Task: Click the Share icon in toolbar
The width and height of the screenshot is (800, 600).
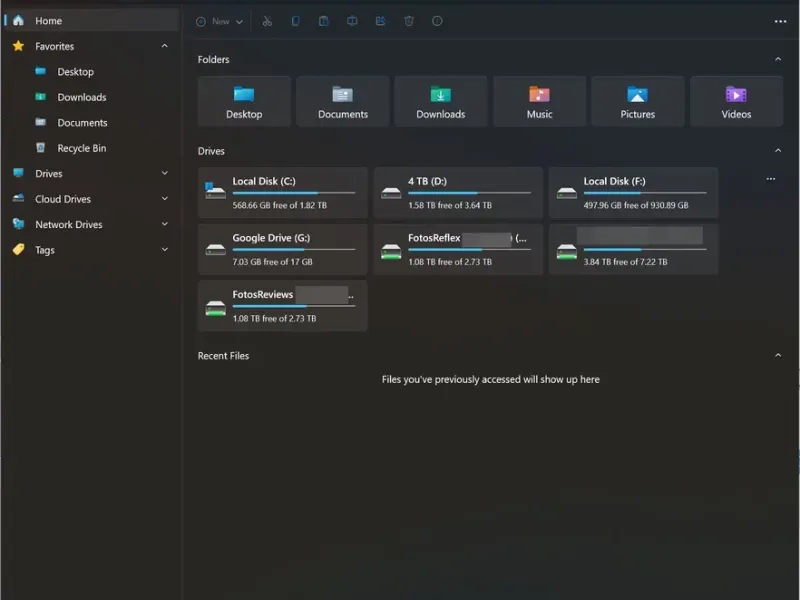Action: [x=381, y=21]
